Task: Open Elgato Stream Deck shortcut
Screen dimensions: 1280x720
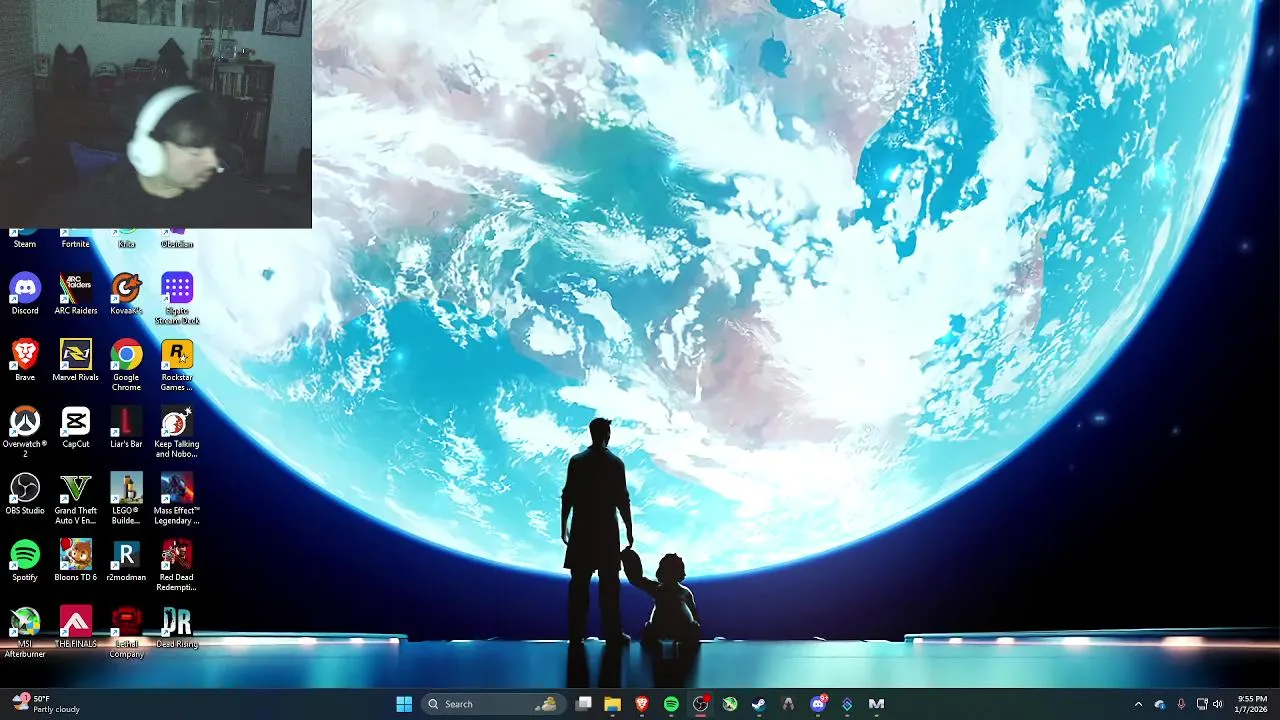Action: pyautogui.click(x=177, y=298)
